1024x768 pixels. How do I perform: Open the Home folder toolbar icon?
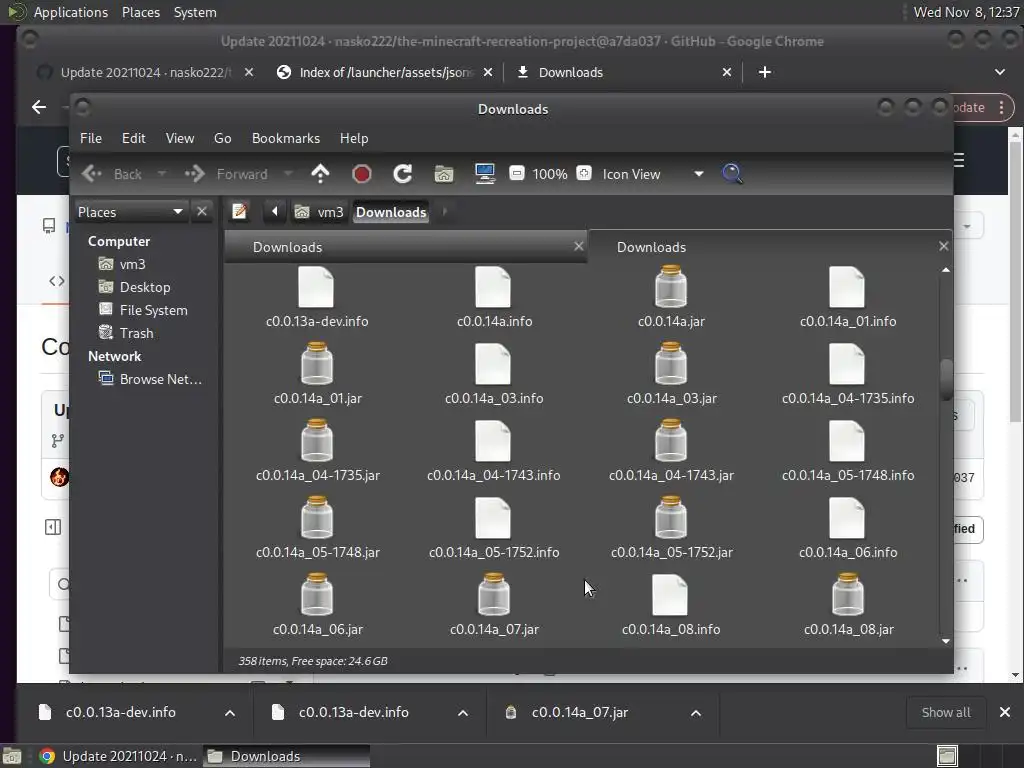point(444,174)
